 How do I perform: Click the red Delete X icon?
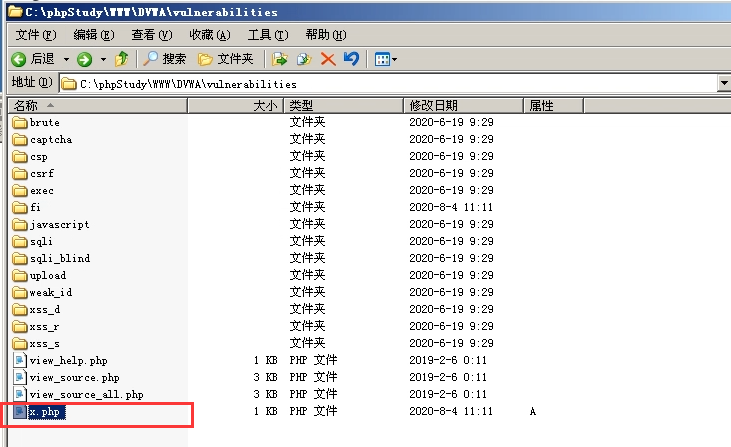point(327,59)
